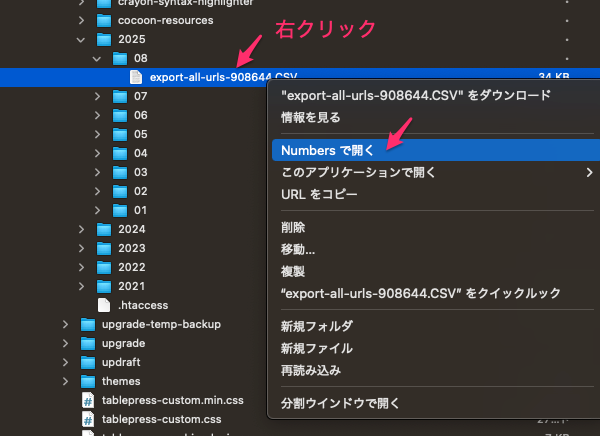Expand the 07 folder
600x436 pixels.
(x=97, y=96)
